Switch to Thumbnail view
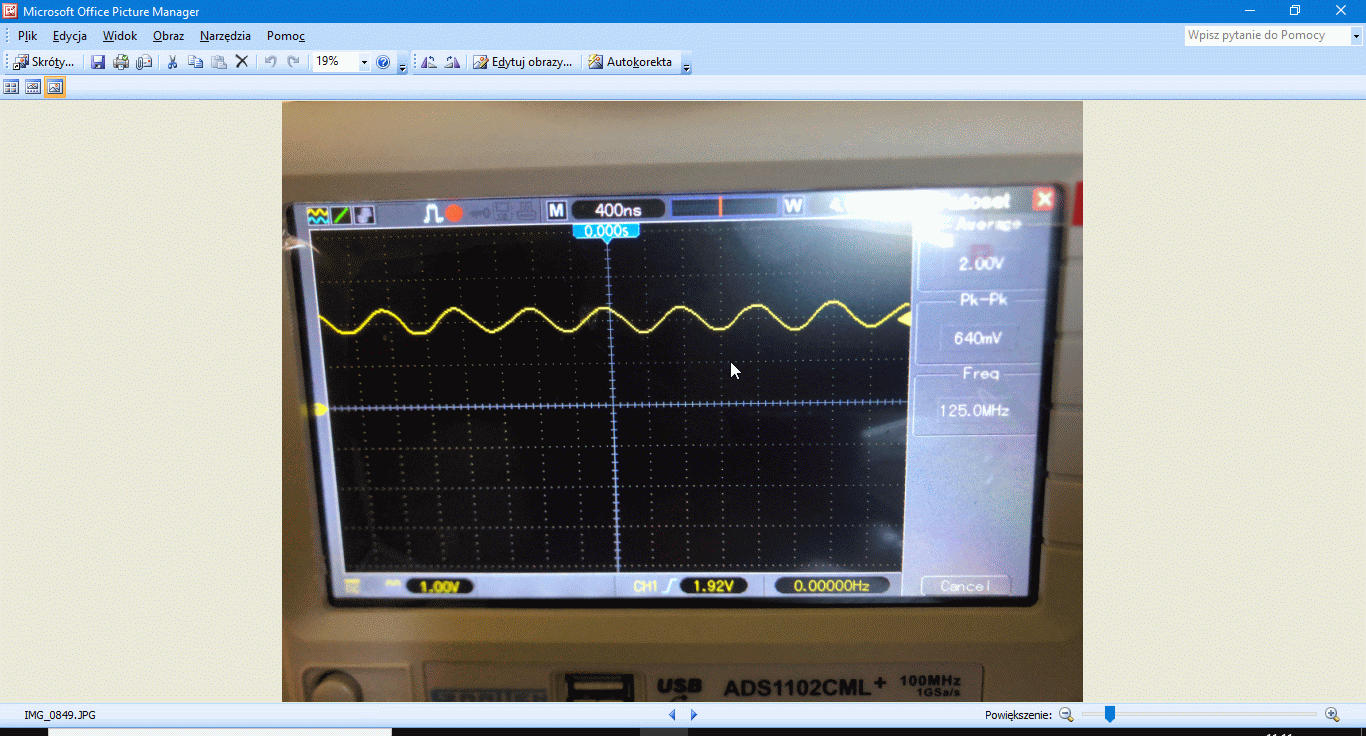Viewport: 1366px width, 736px height. pos(11,87)
